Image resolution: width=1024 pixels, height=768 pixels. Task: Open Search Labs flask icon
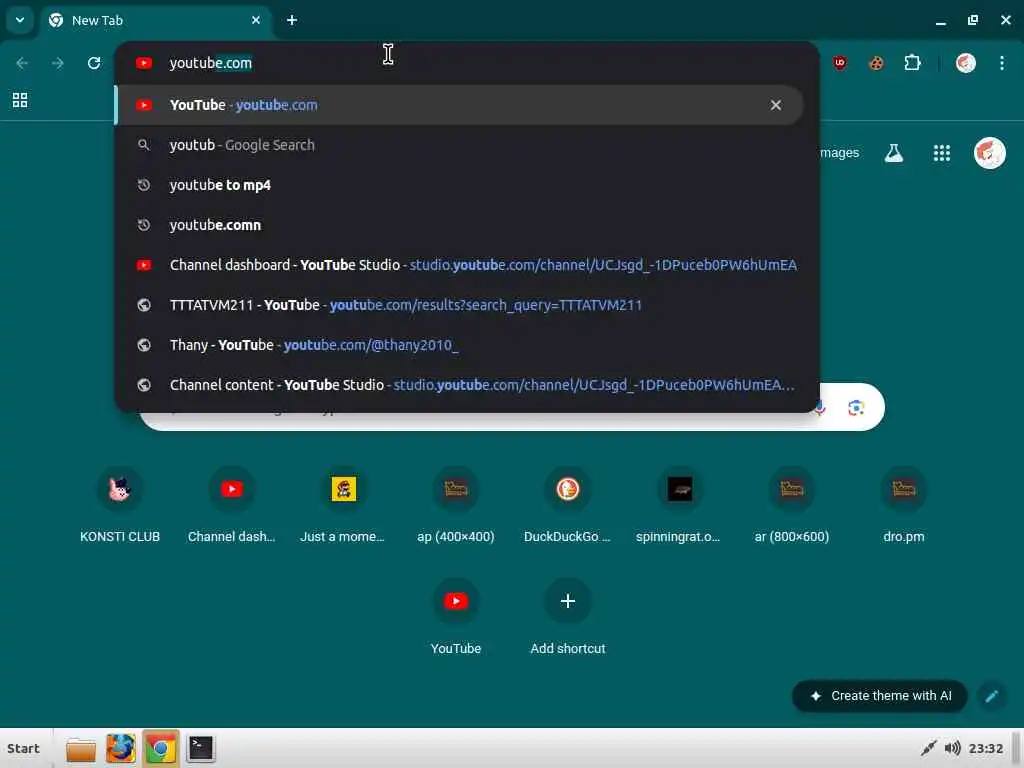tap(894, 153)
